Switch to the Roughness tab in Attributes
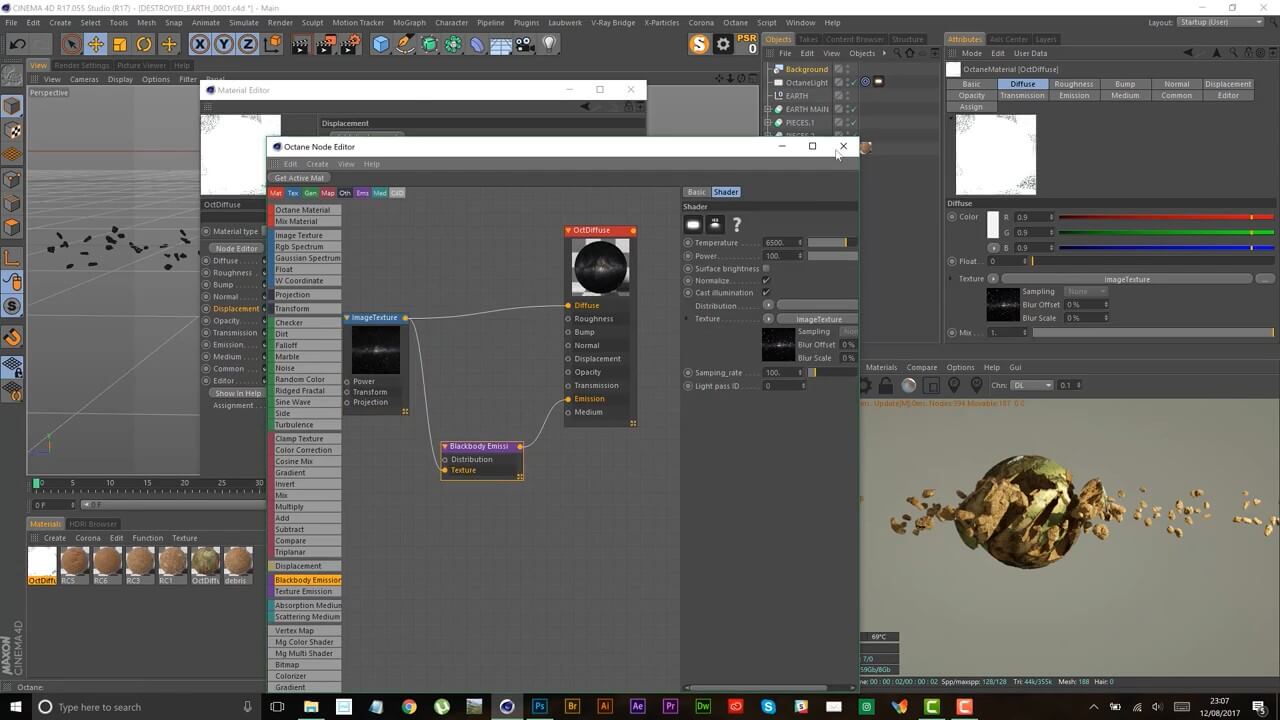This screenshot has width=1280, height=720. click(x=1073, y=84)
